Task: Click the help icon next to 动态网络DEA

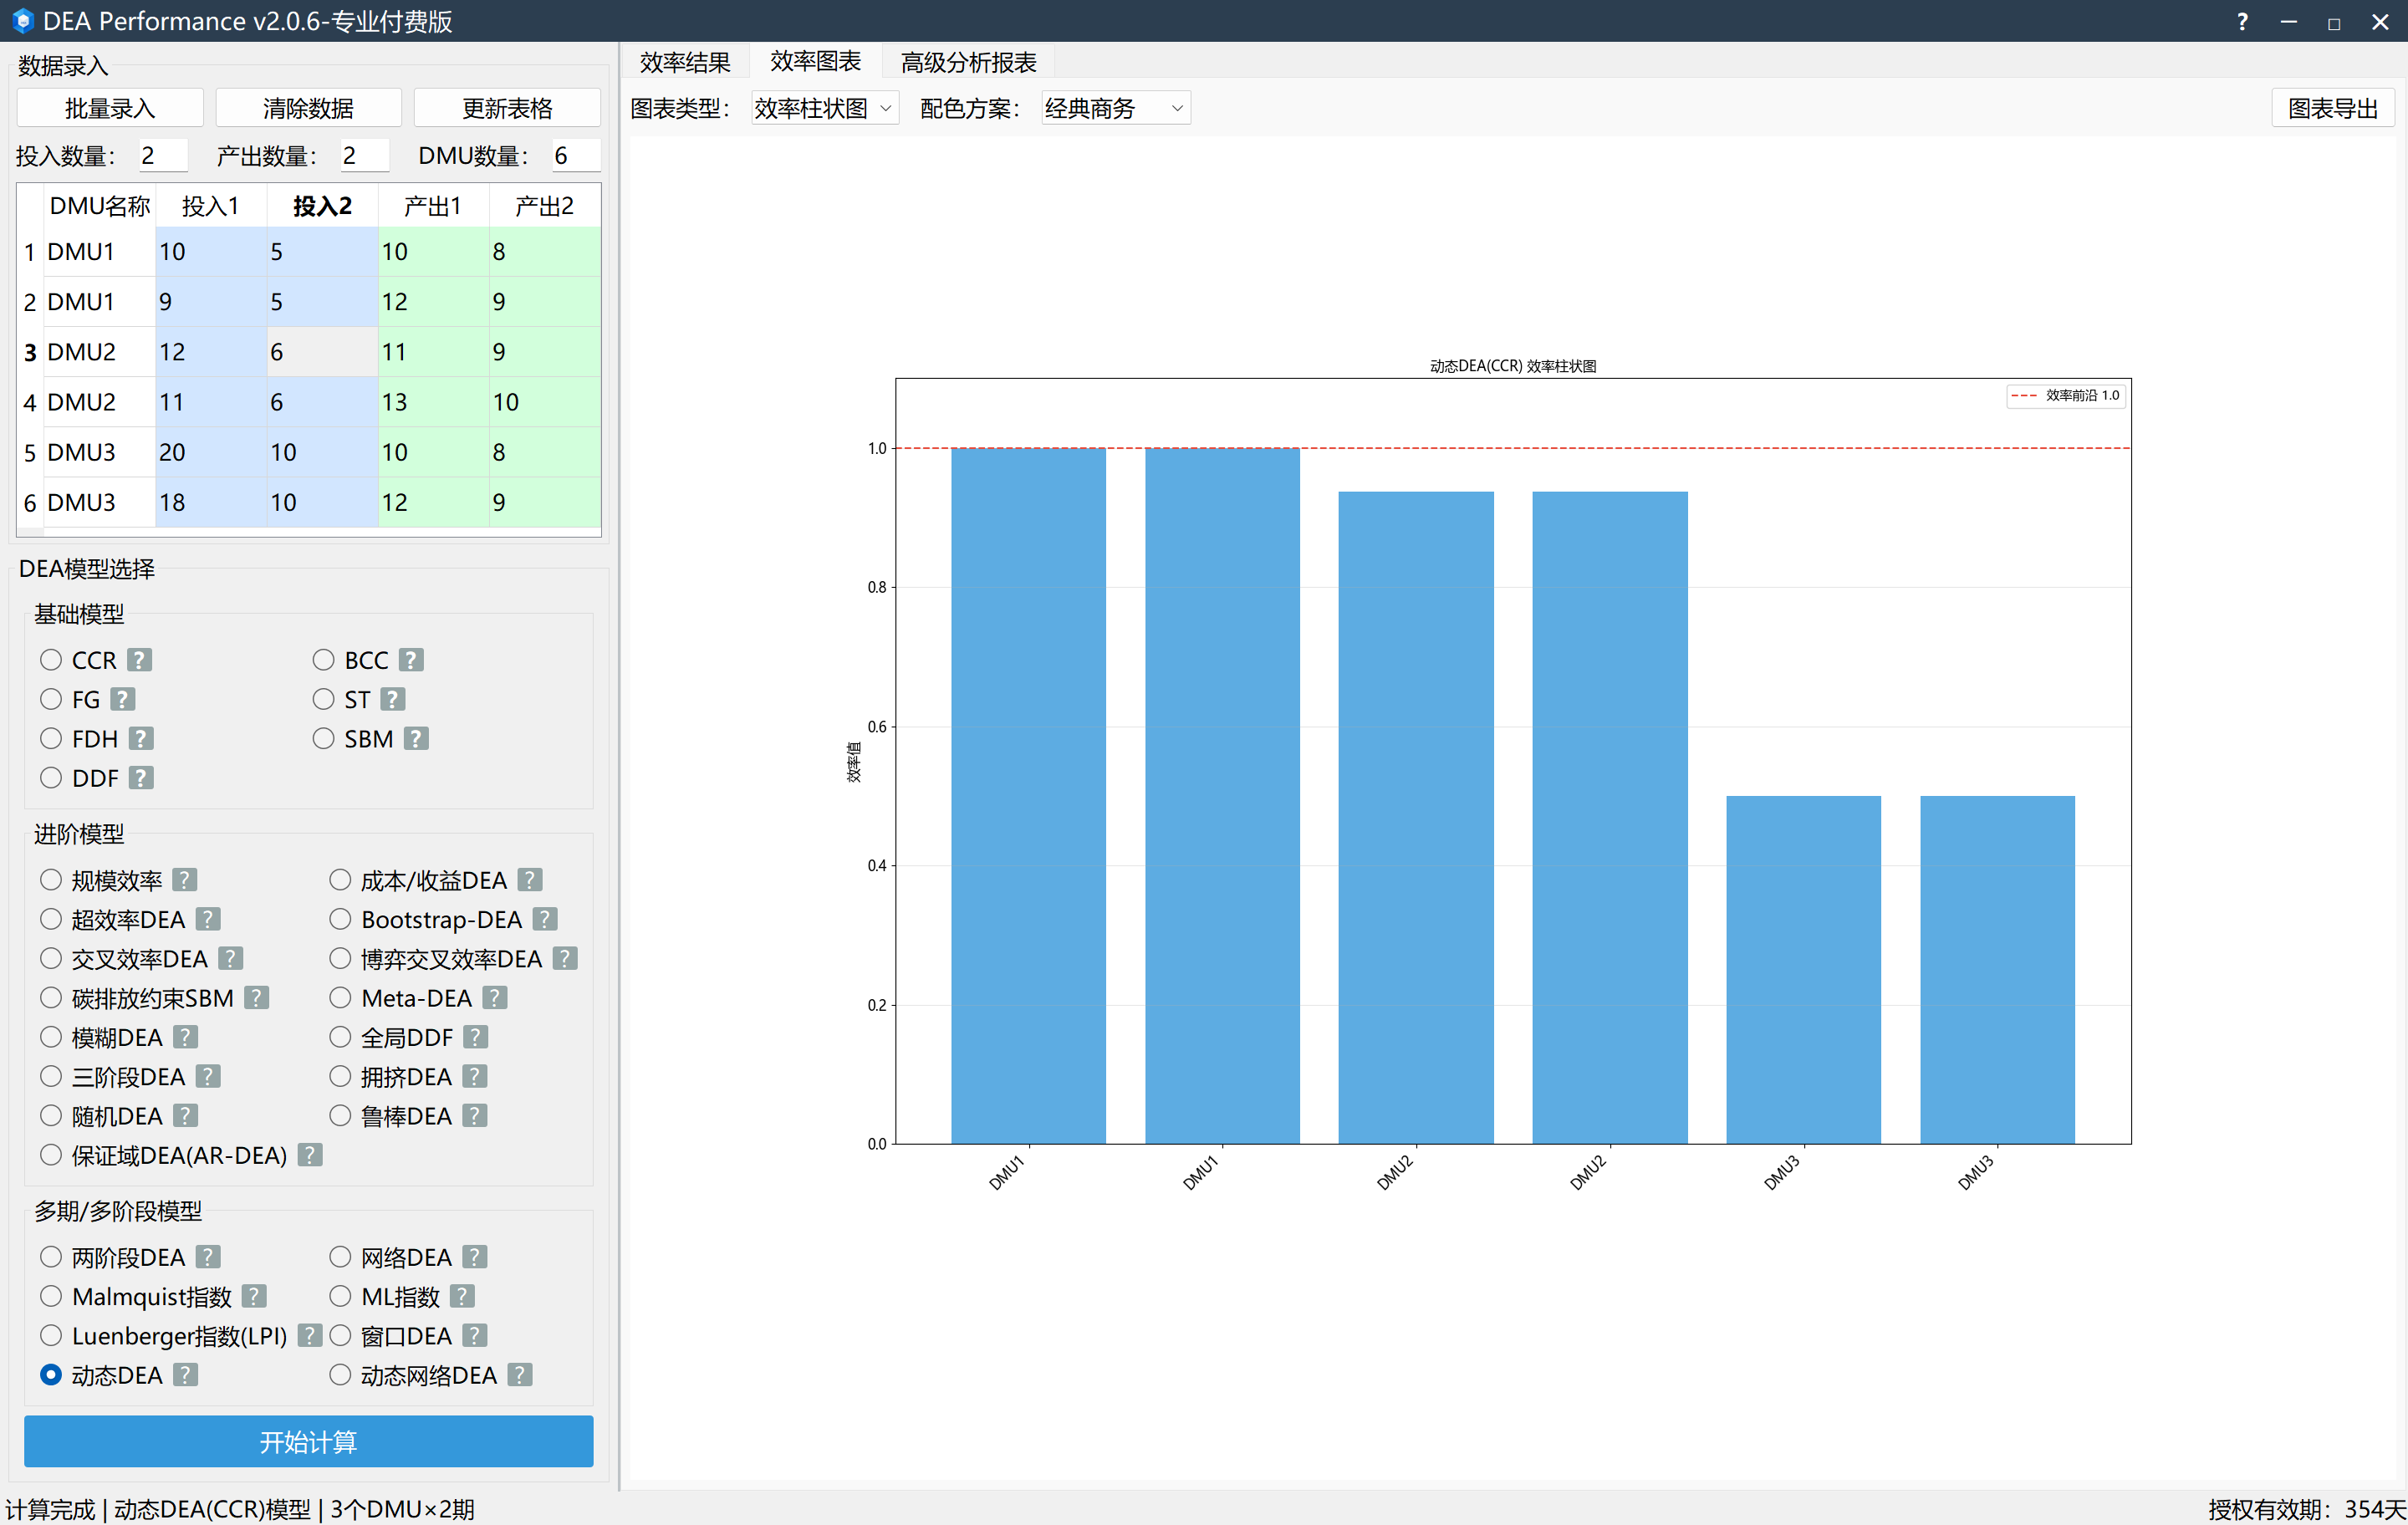Action: click(x=520, y=1375)
